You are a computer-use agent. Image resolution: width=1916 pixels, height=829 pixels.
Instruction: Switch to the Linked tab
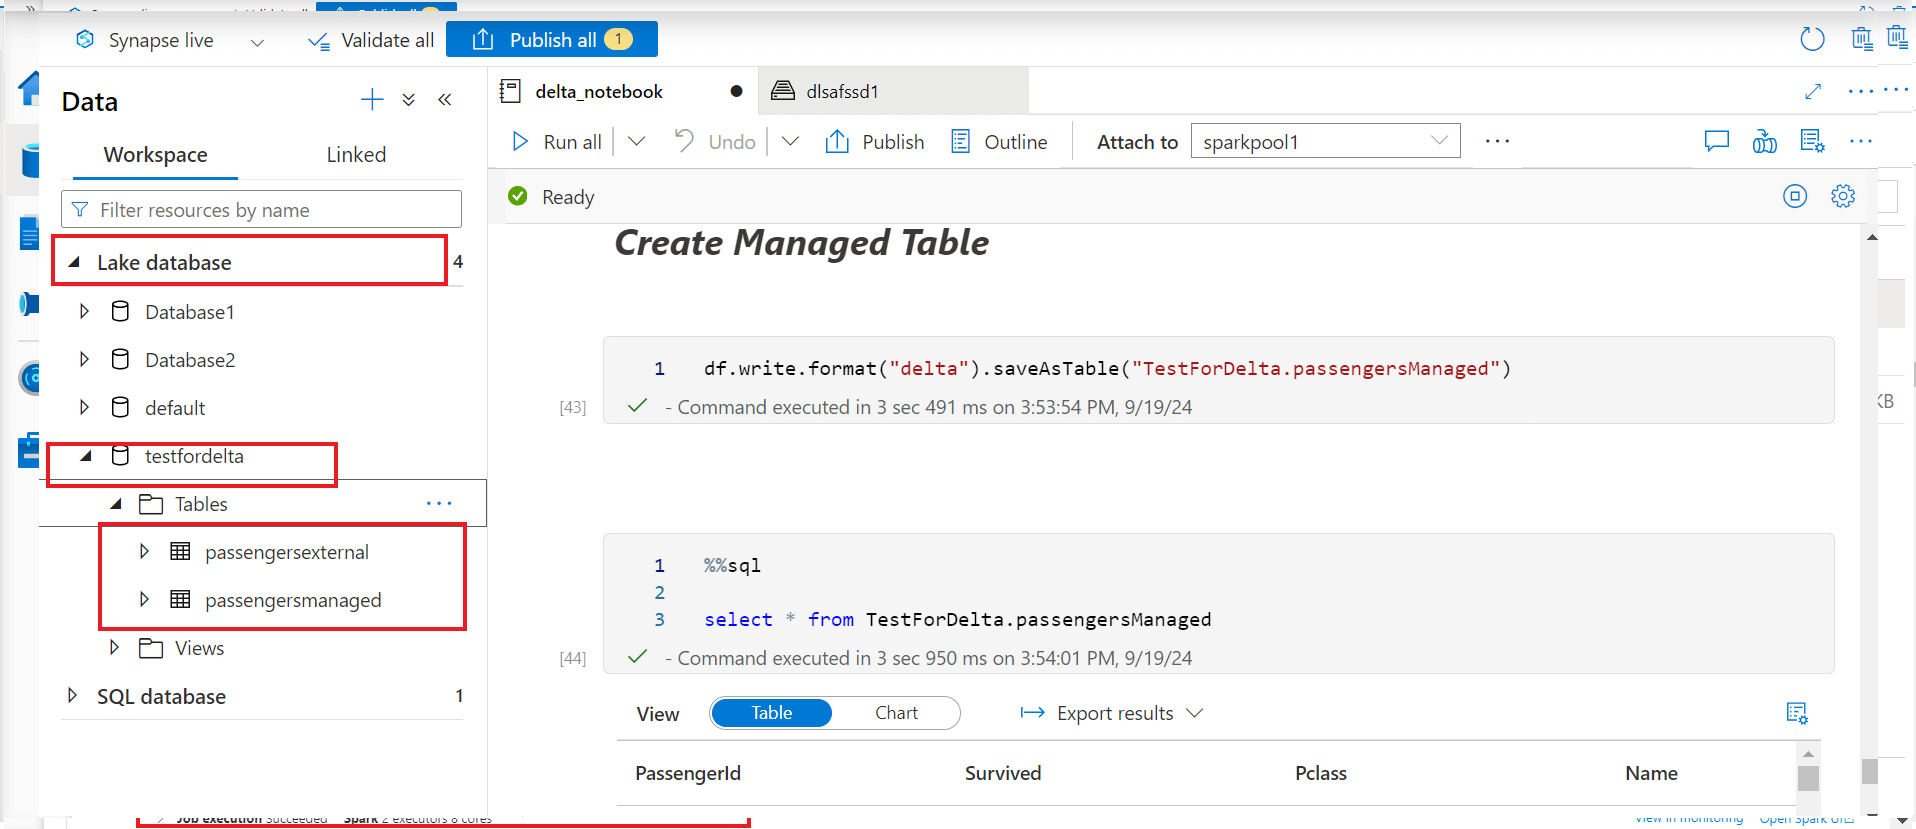(356, 155)
